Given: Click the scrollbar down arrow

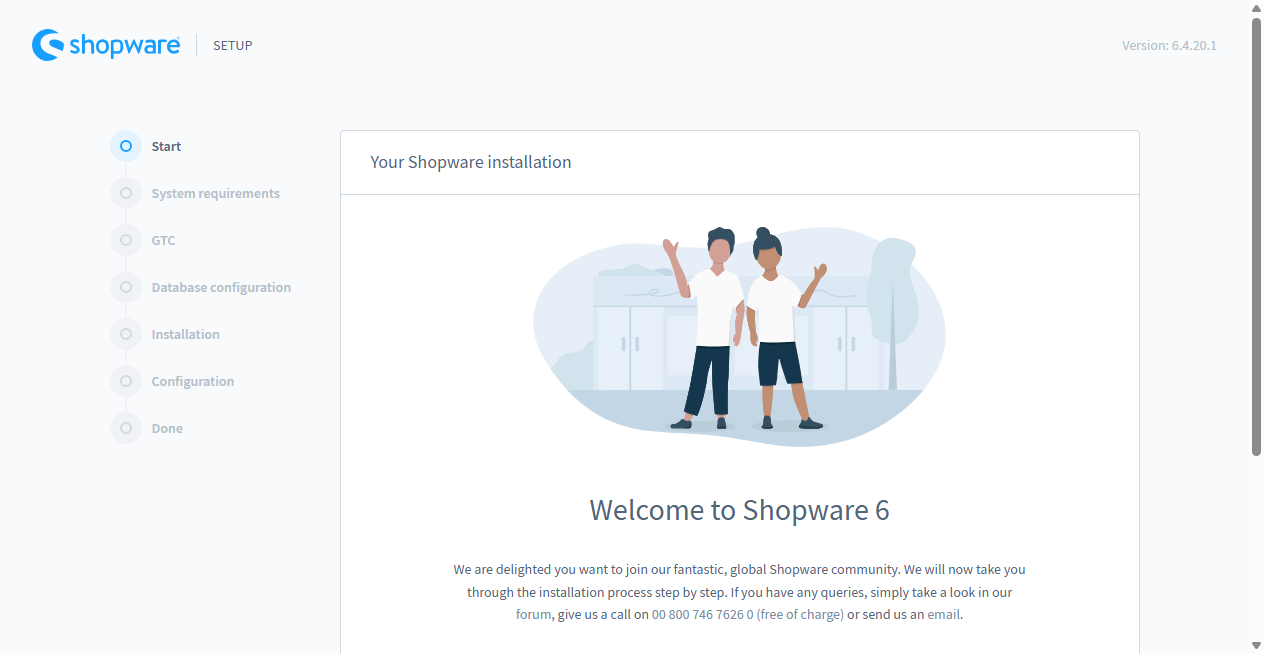Looking at the screenshot, I should [x=1256, y=645].
